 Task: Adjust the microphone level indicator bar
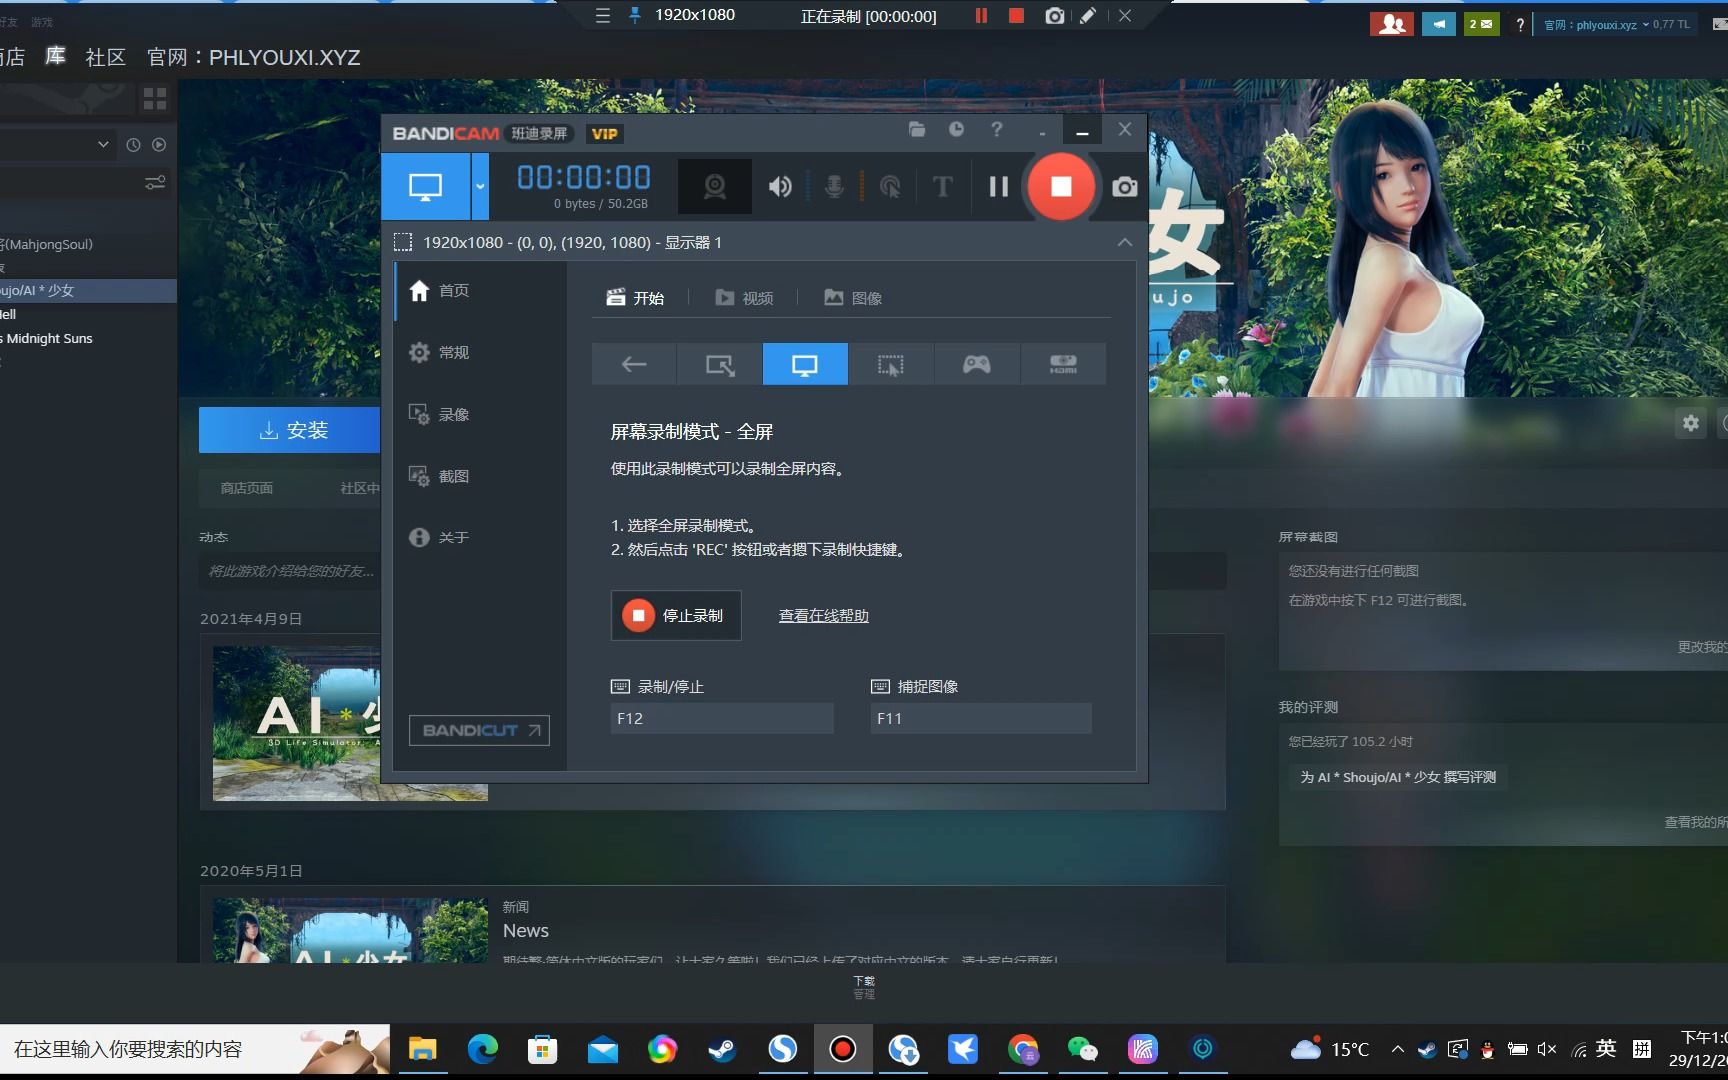tap(861, 186)
